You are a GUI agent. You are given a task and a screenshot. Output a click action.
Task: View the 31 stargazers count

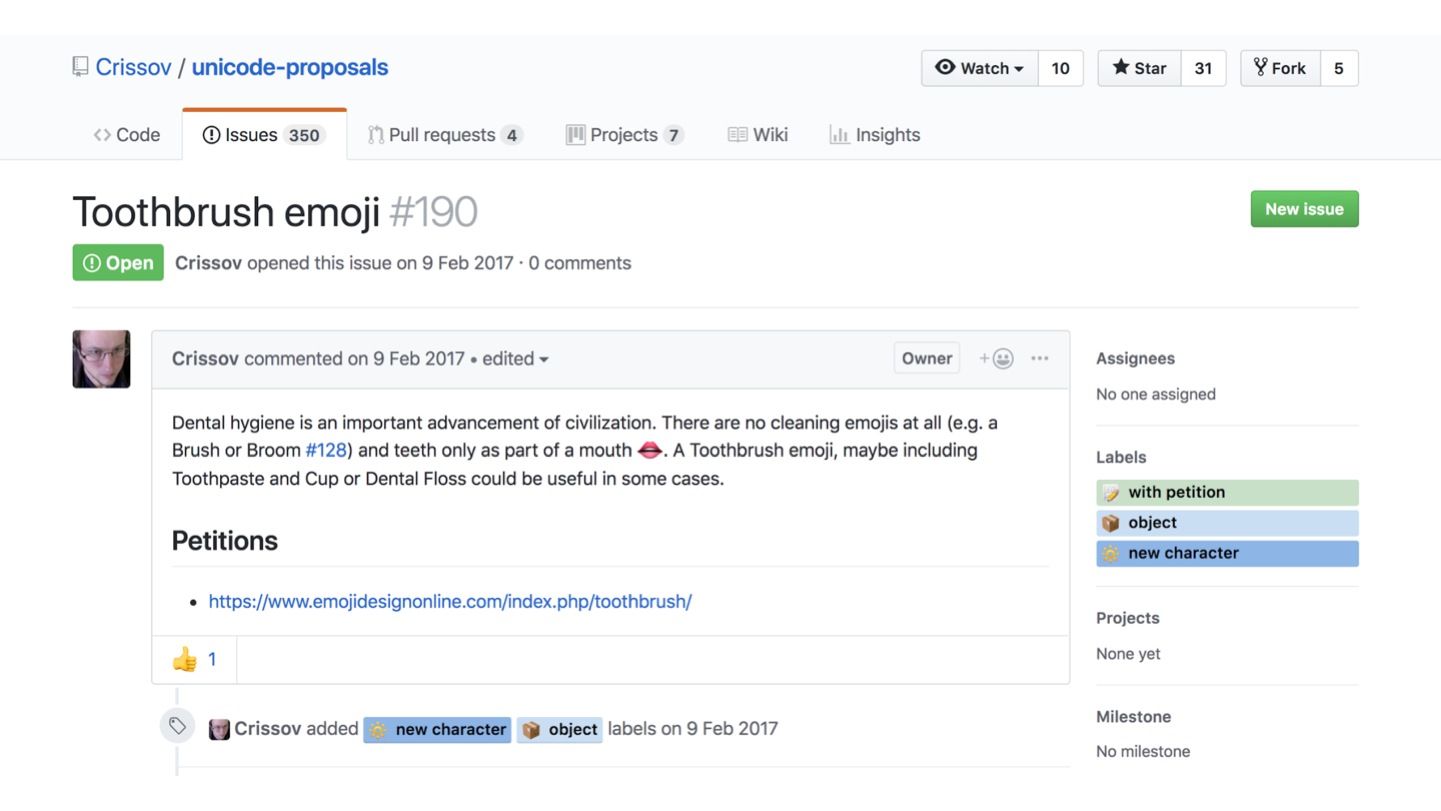pos(1204,68)
